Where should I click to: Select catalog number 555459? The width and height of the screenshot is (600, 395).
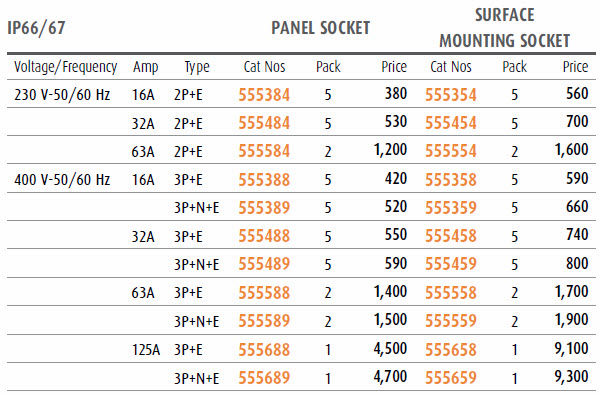point(451,264)
